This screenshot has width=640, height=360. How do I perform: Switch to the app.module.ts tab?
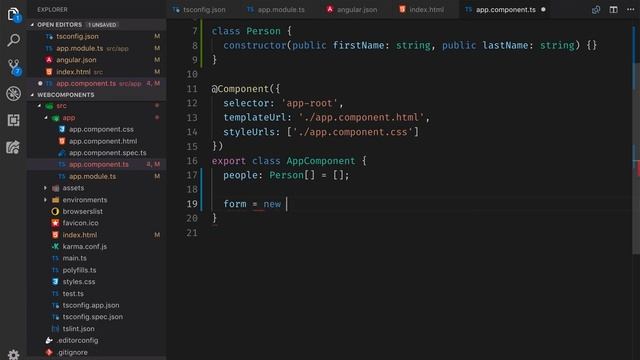pos(276,9)
